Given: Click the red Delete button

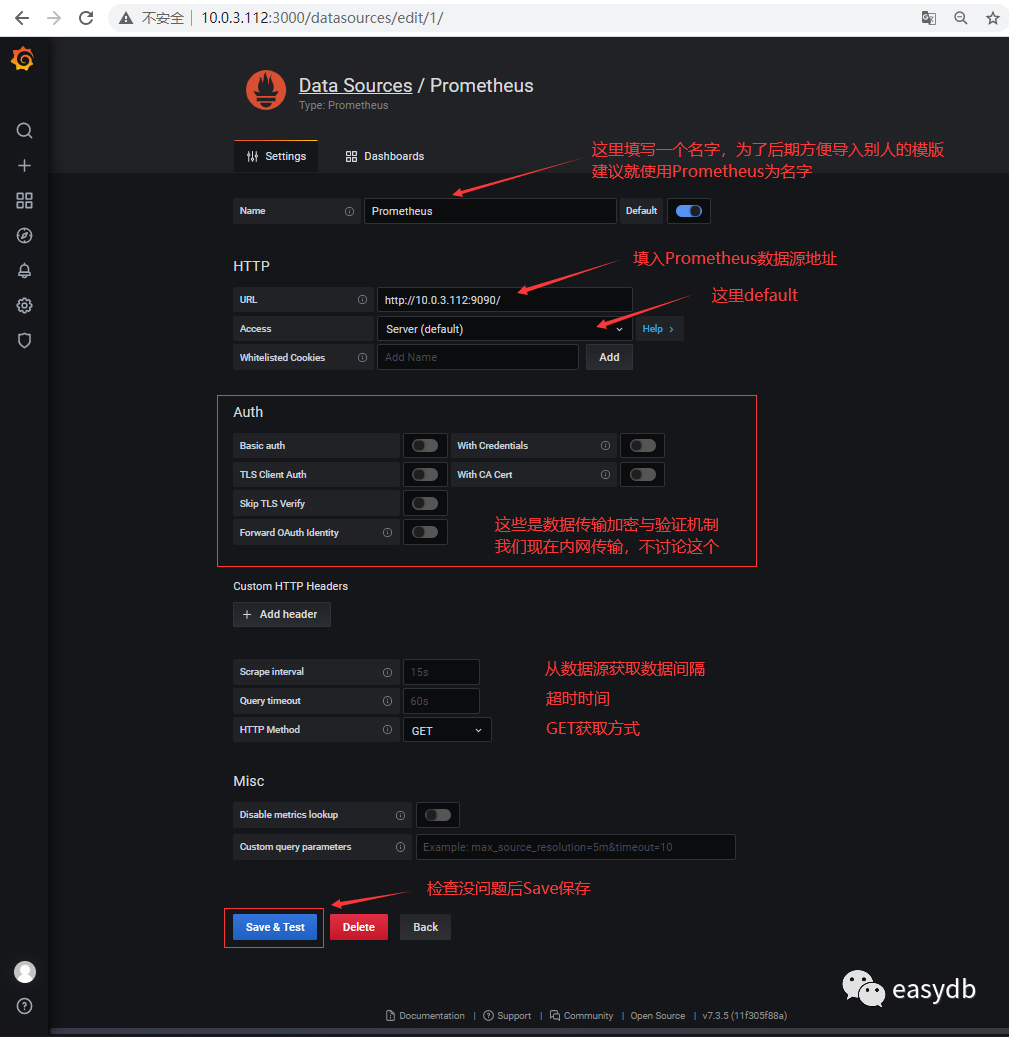Looking at the screenshot, I should (x=358, y=927).
